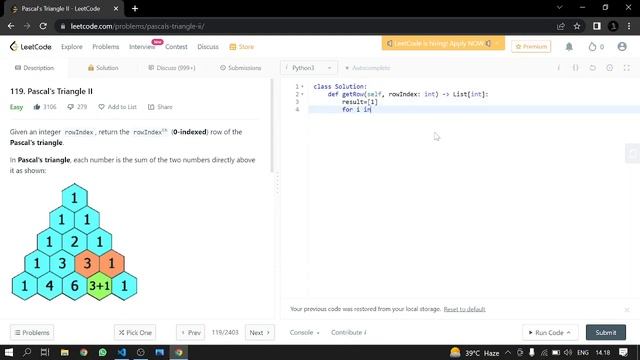Open the notifications bell
The width and height of the screenshot is (640, 360).
point(569,47)
